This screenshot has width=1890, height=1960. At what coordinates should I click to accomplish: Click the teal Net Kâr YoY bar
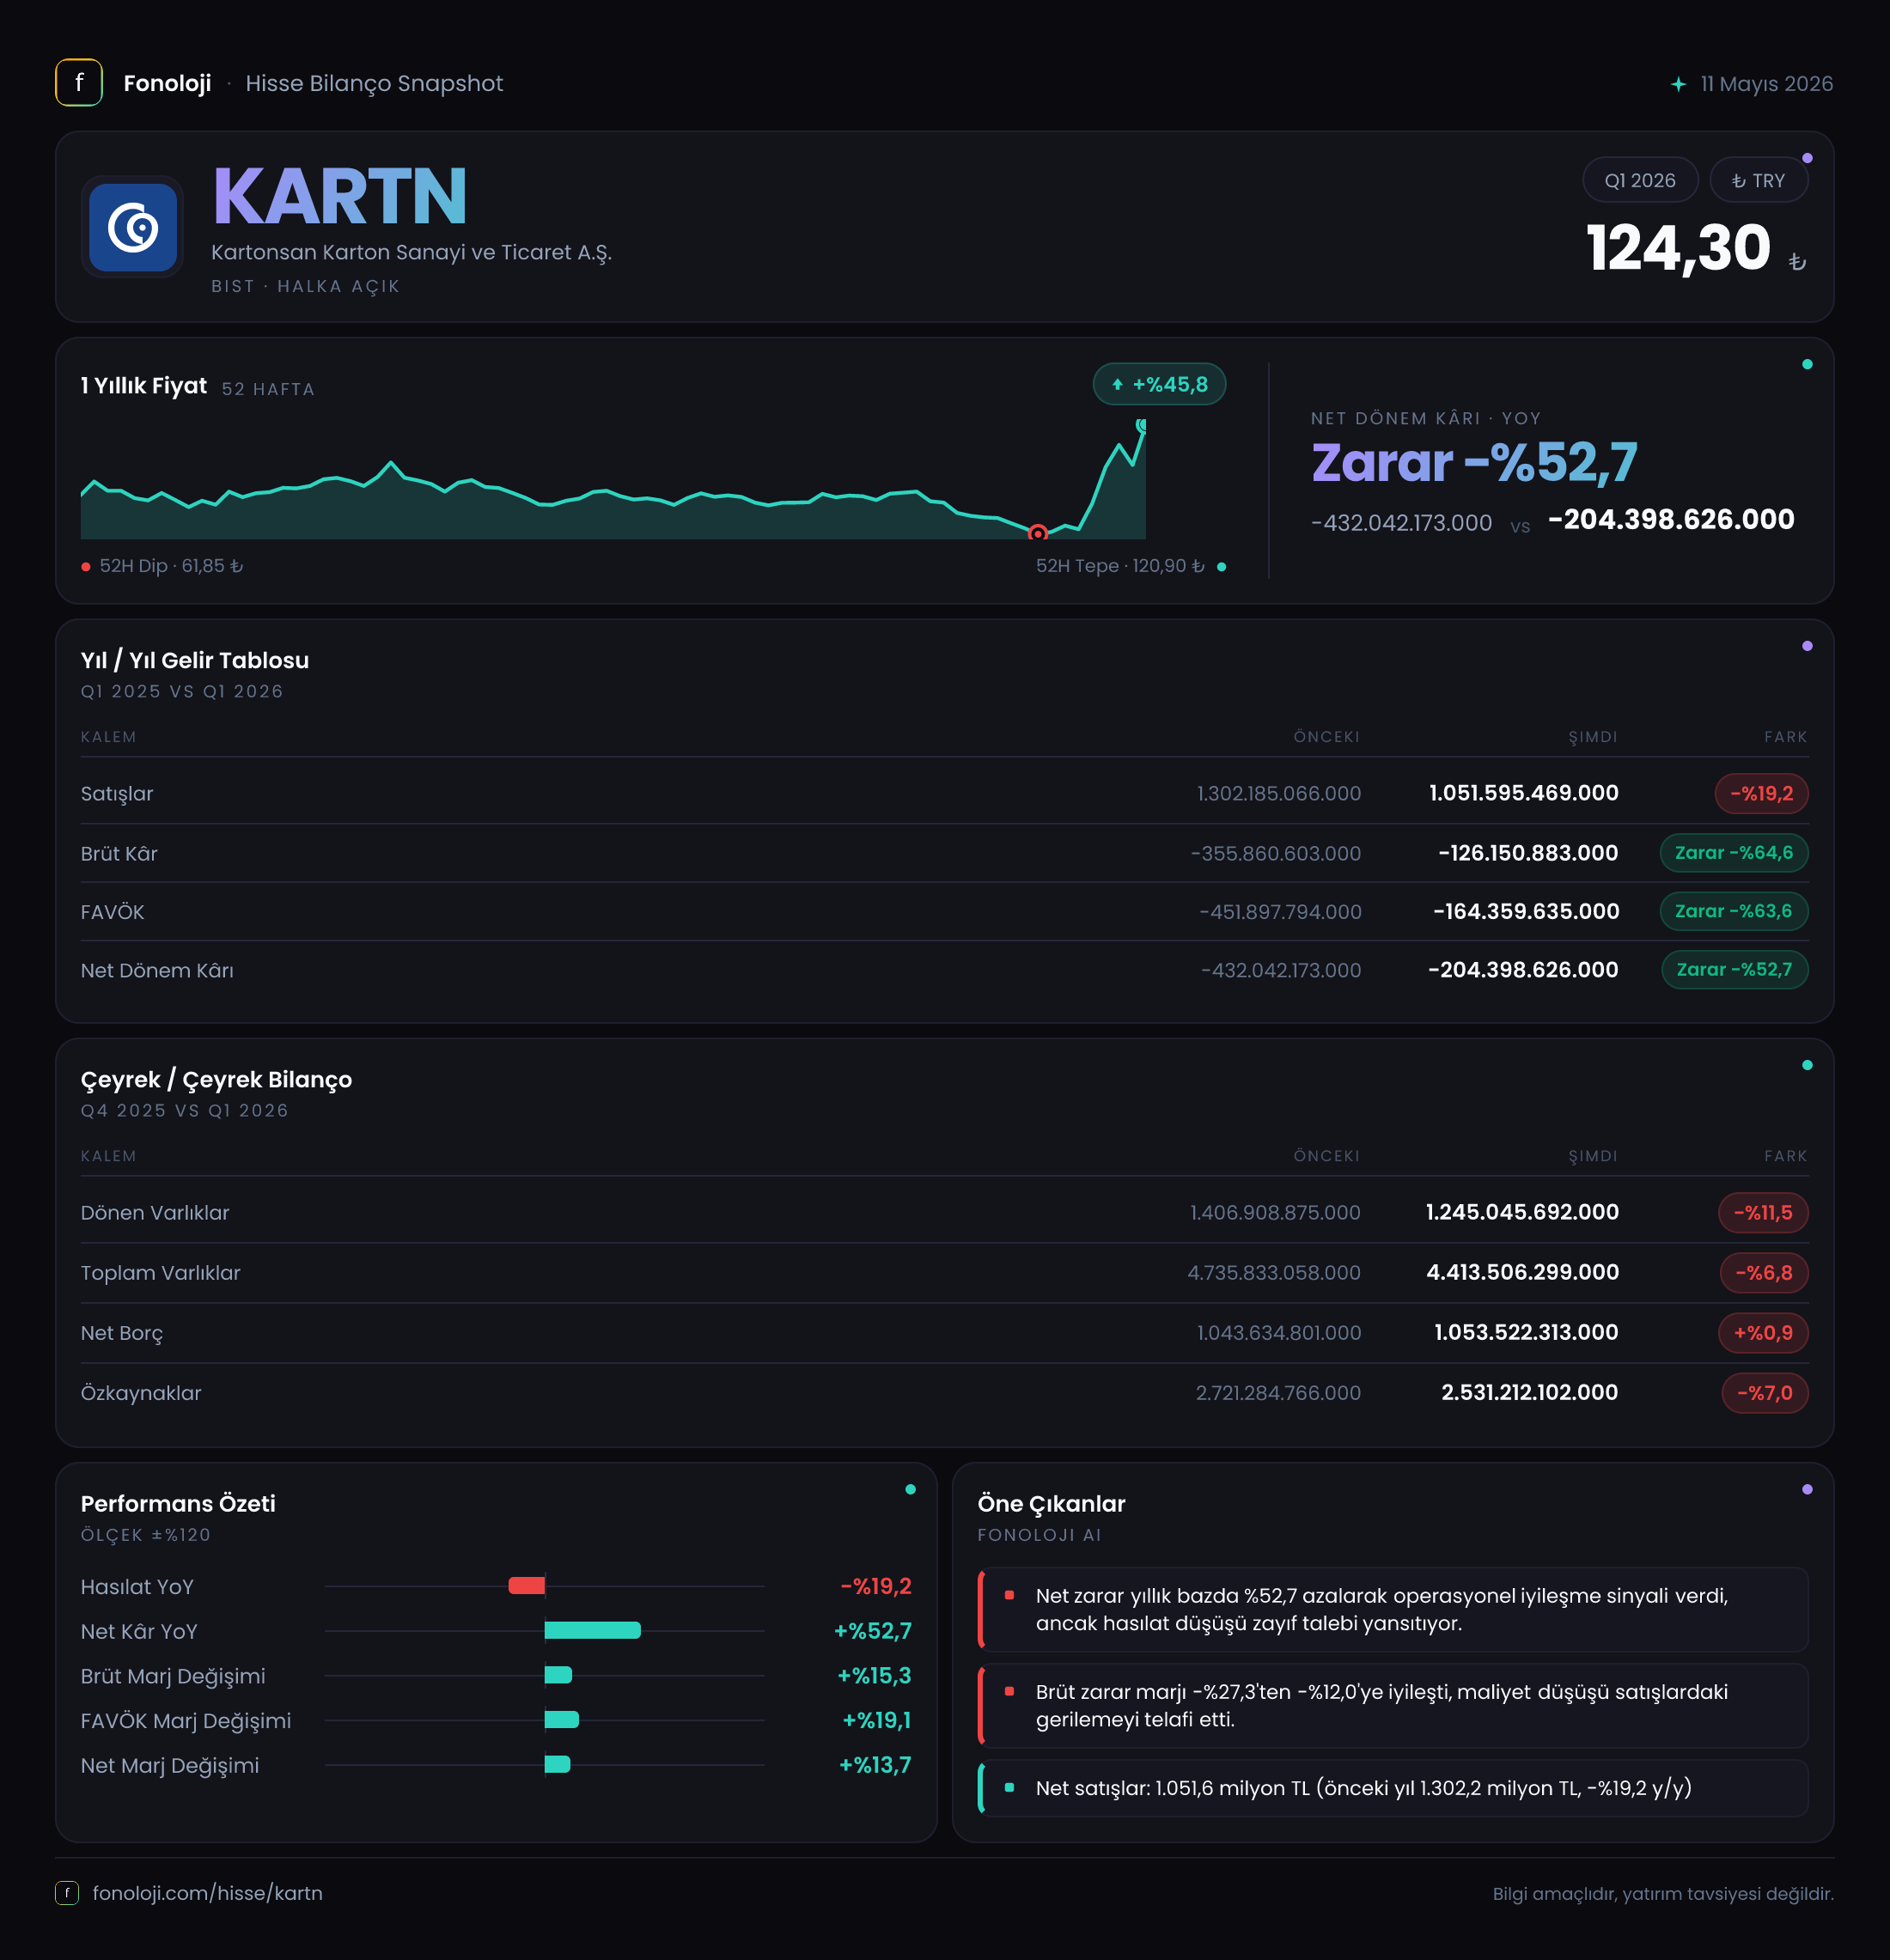(592, 1631)
